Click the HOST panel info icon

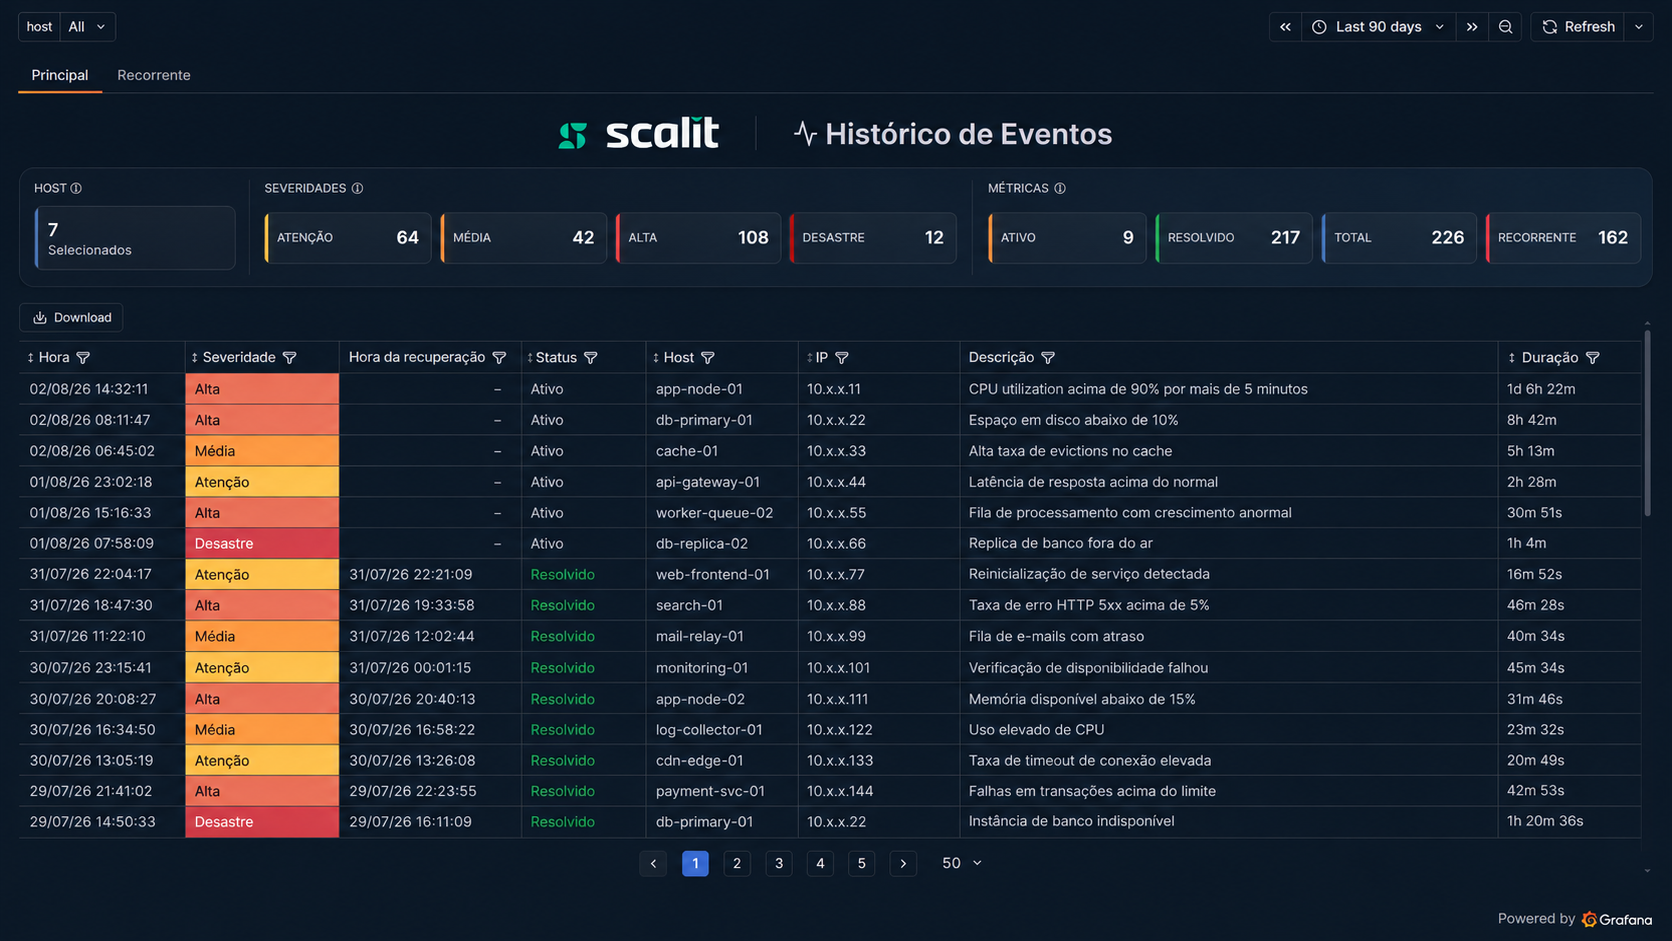point(76,188)
